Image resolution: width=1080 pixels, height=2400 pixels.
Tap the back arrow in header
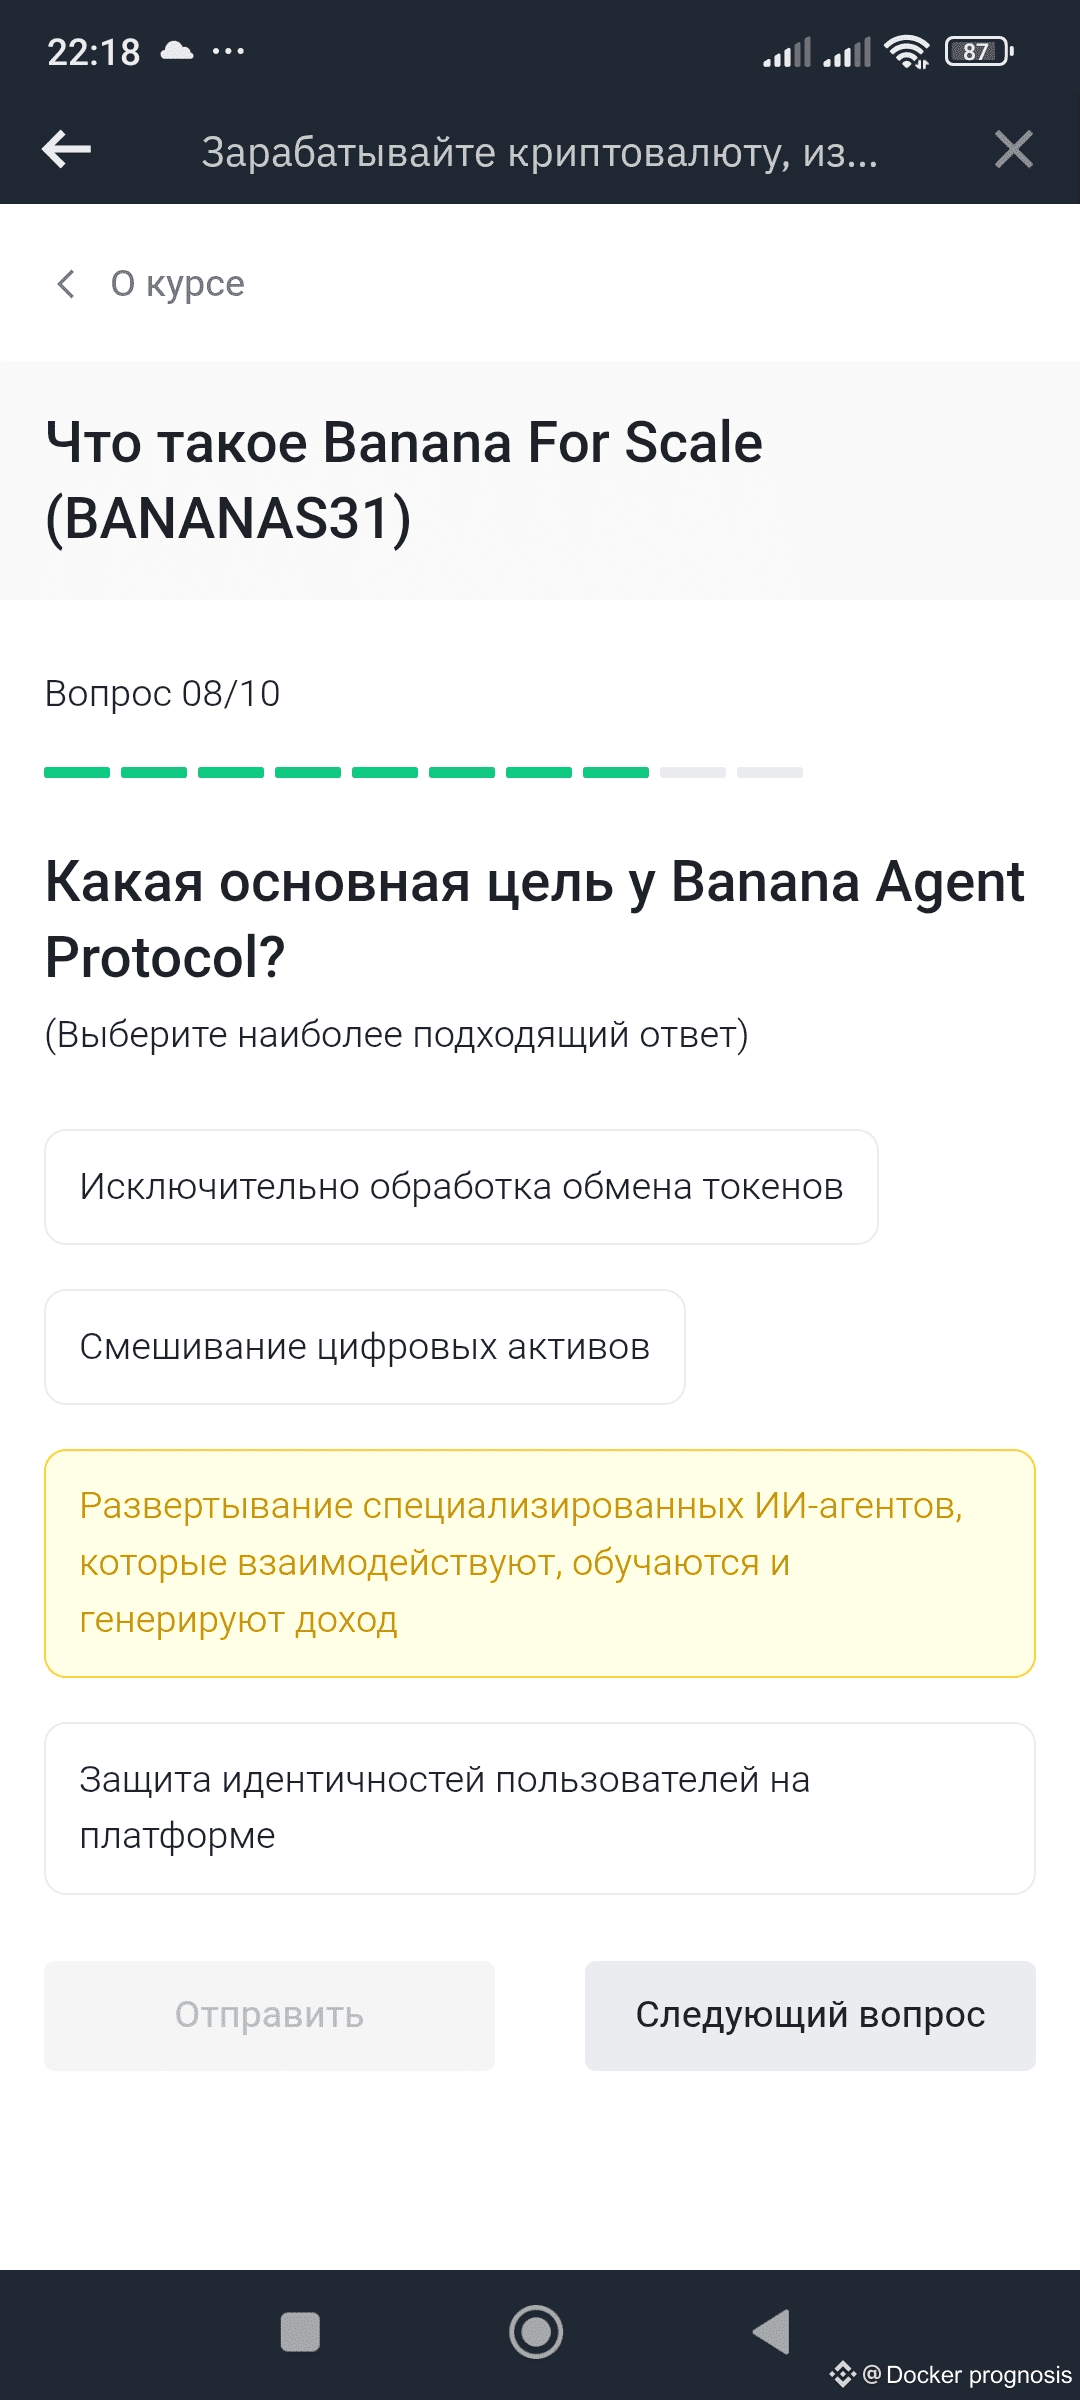coord(67,150)
